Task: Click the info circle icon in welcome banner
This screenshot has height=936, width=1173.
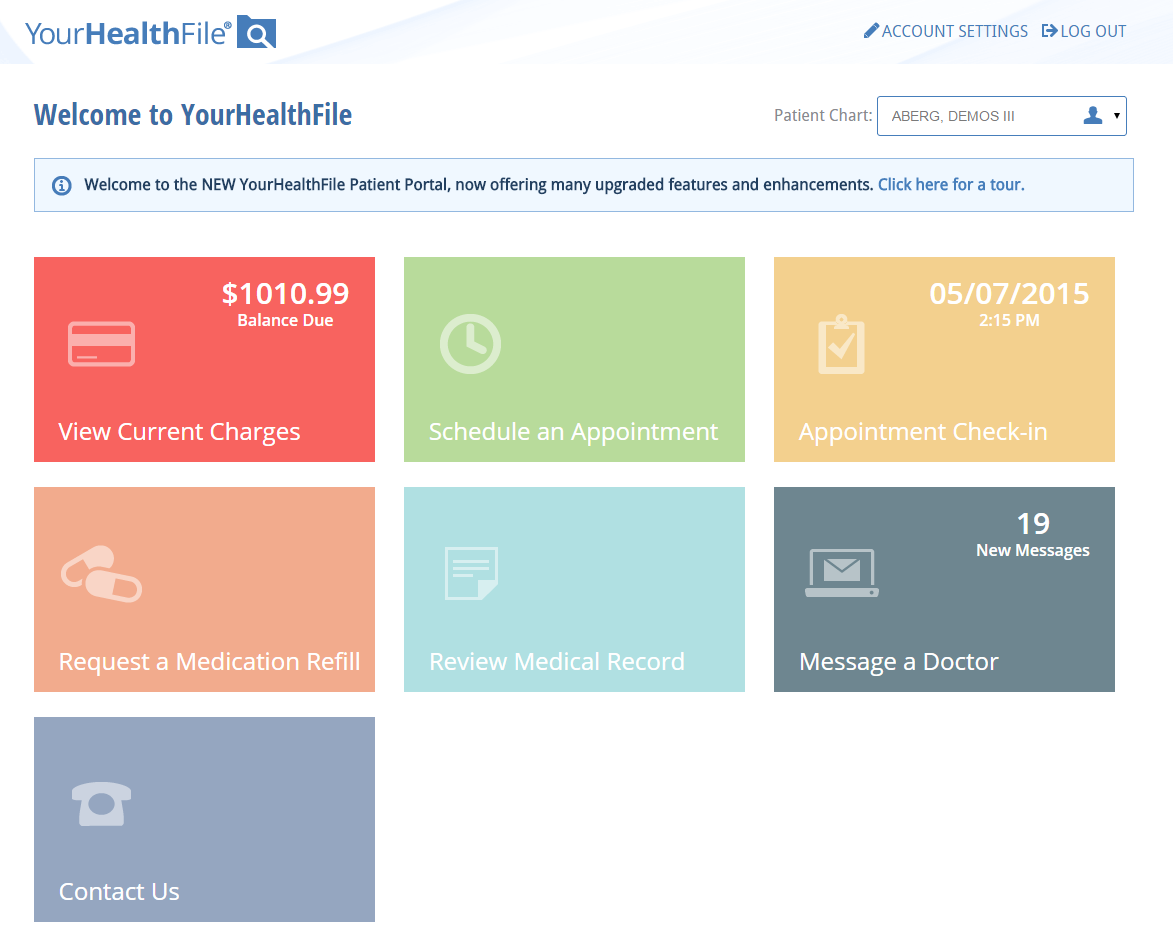Action: (61, 185)
